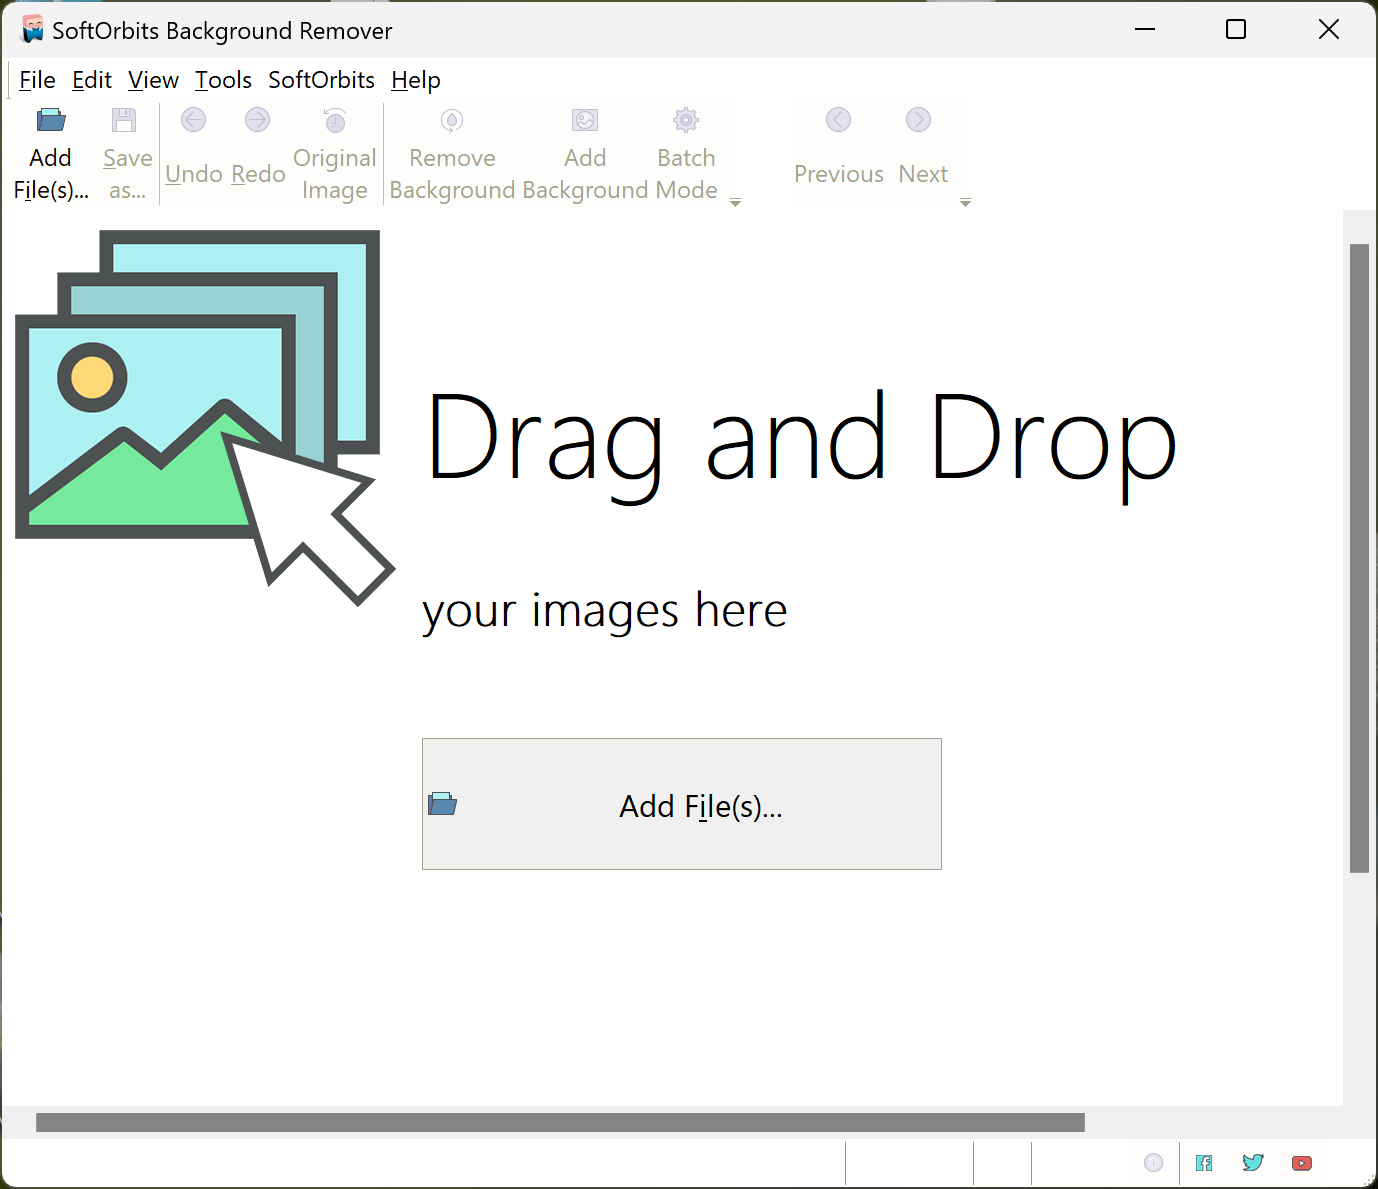
Task: Click the info icon in the status bar
Action: [x=1153, y=1163]
